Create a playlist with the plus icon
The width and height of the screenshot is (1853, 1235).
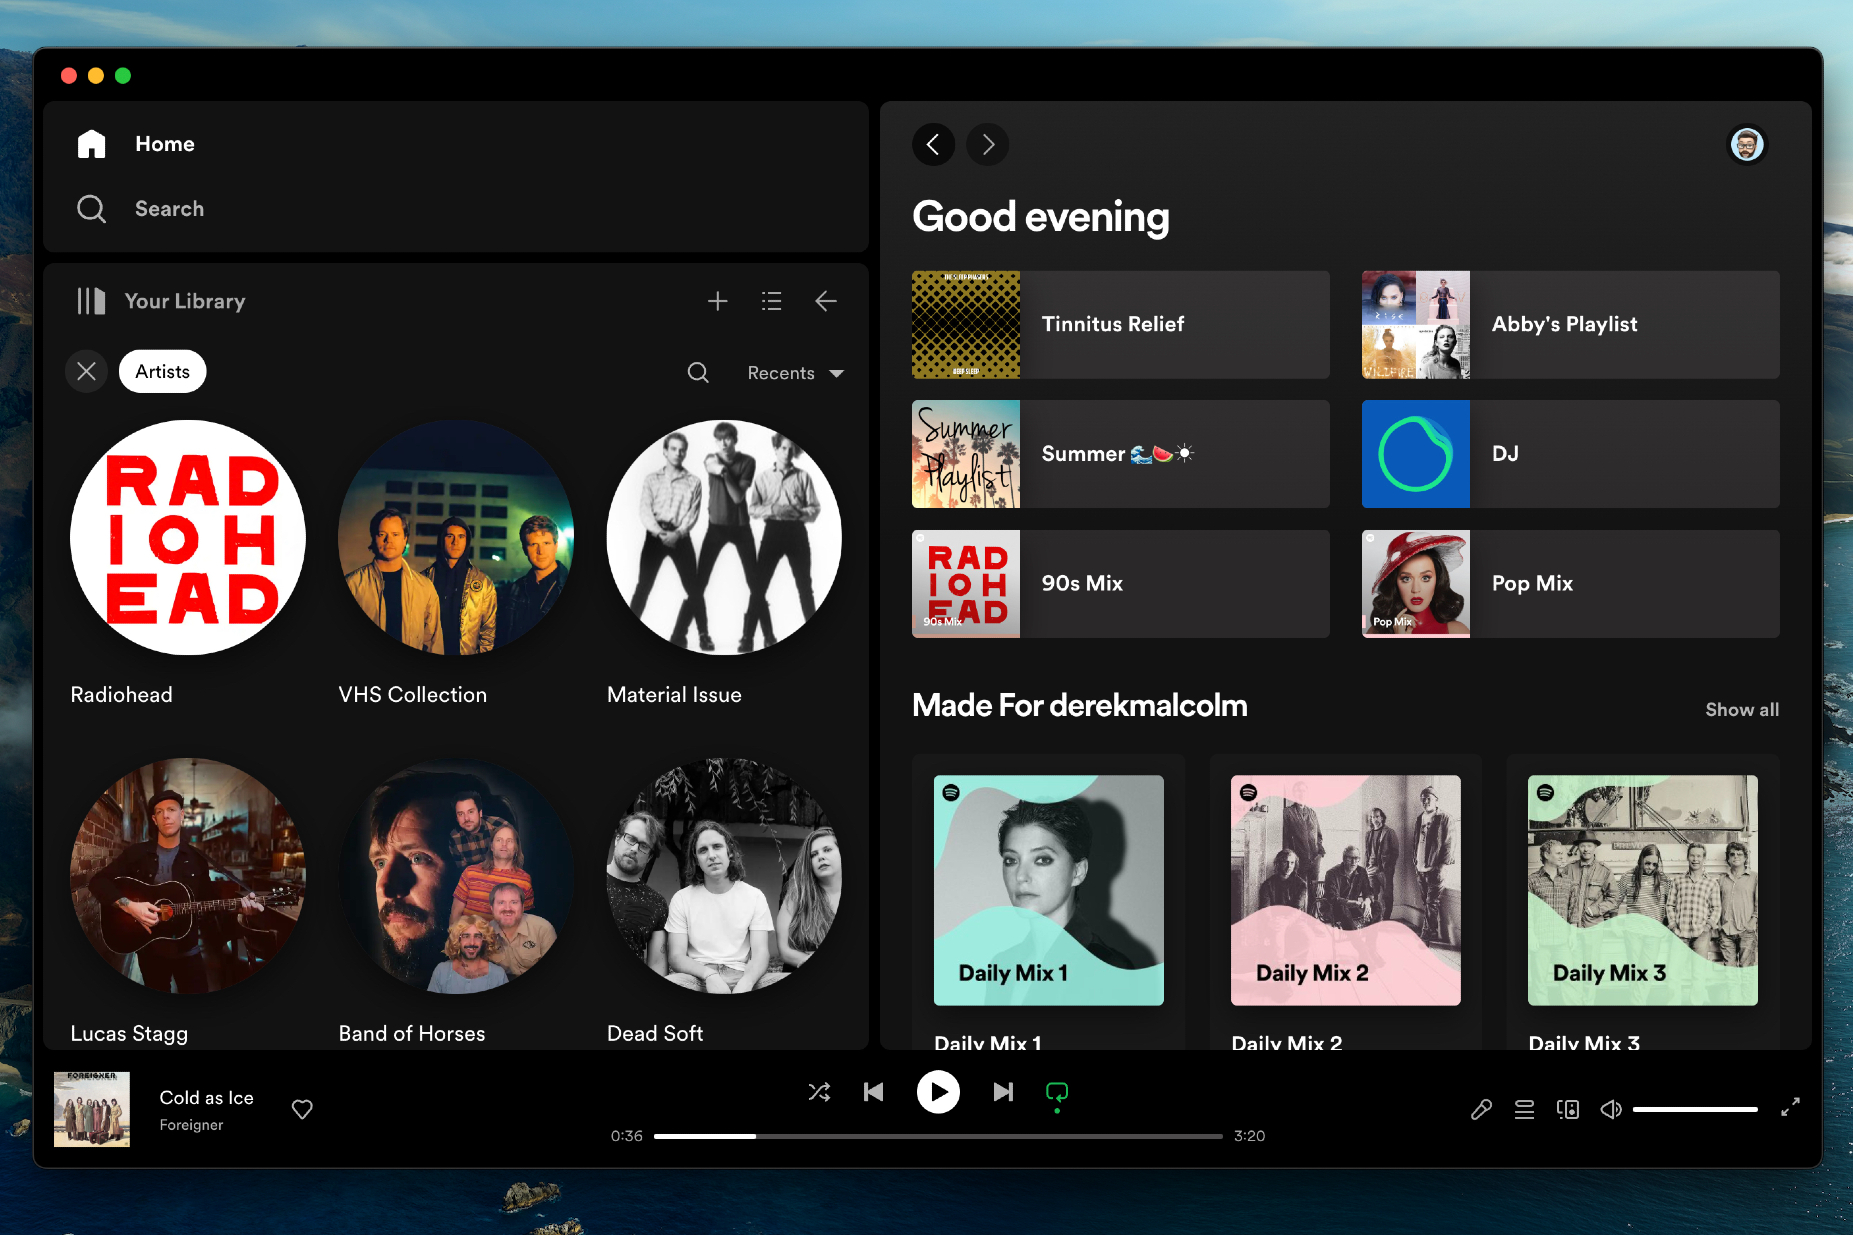coord(717,301)
